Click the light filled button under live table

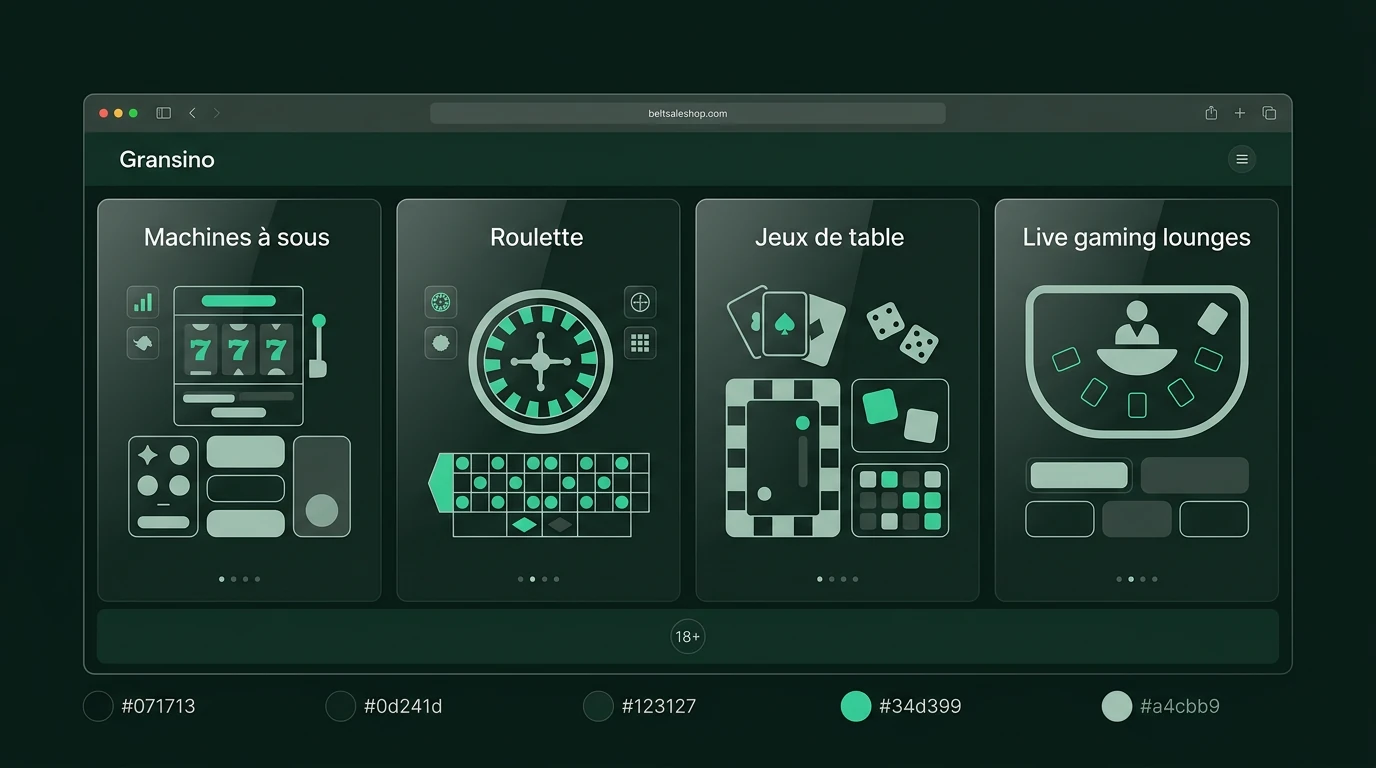[1079, 475]
